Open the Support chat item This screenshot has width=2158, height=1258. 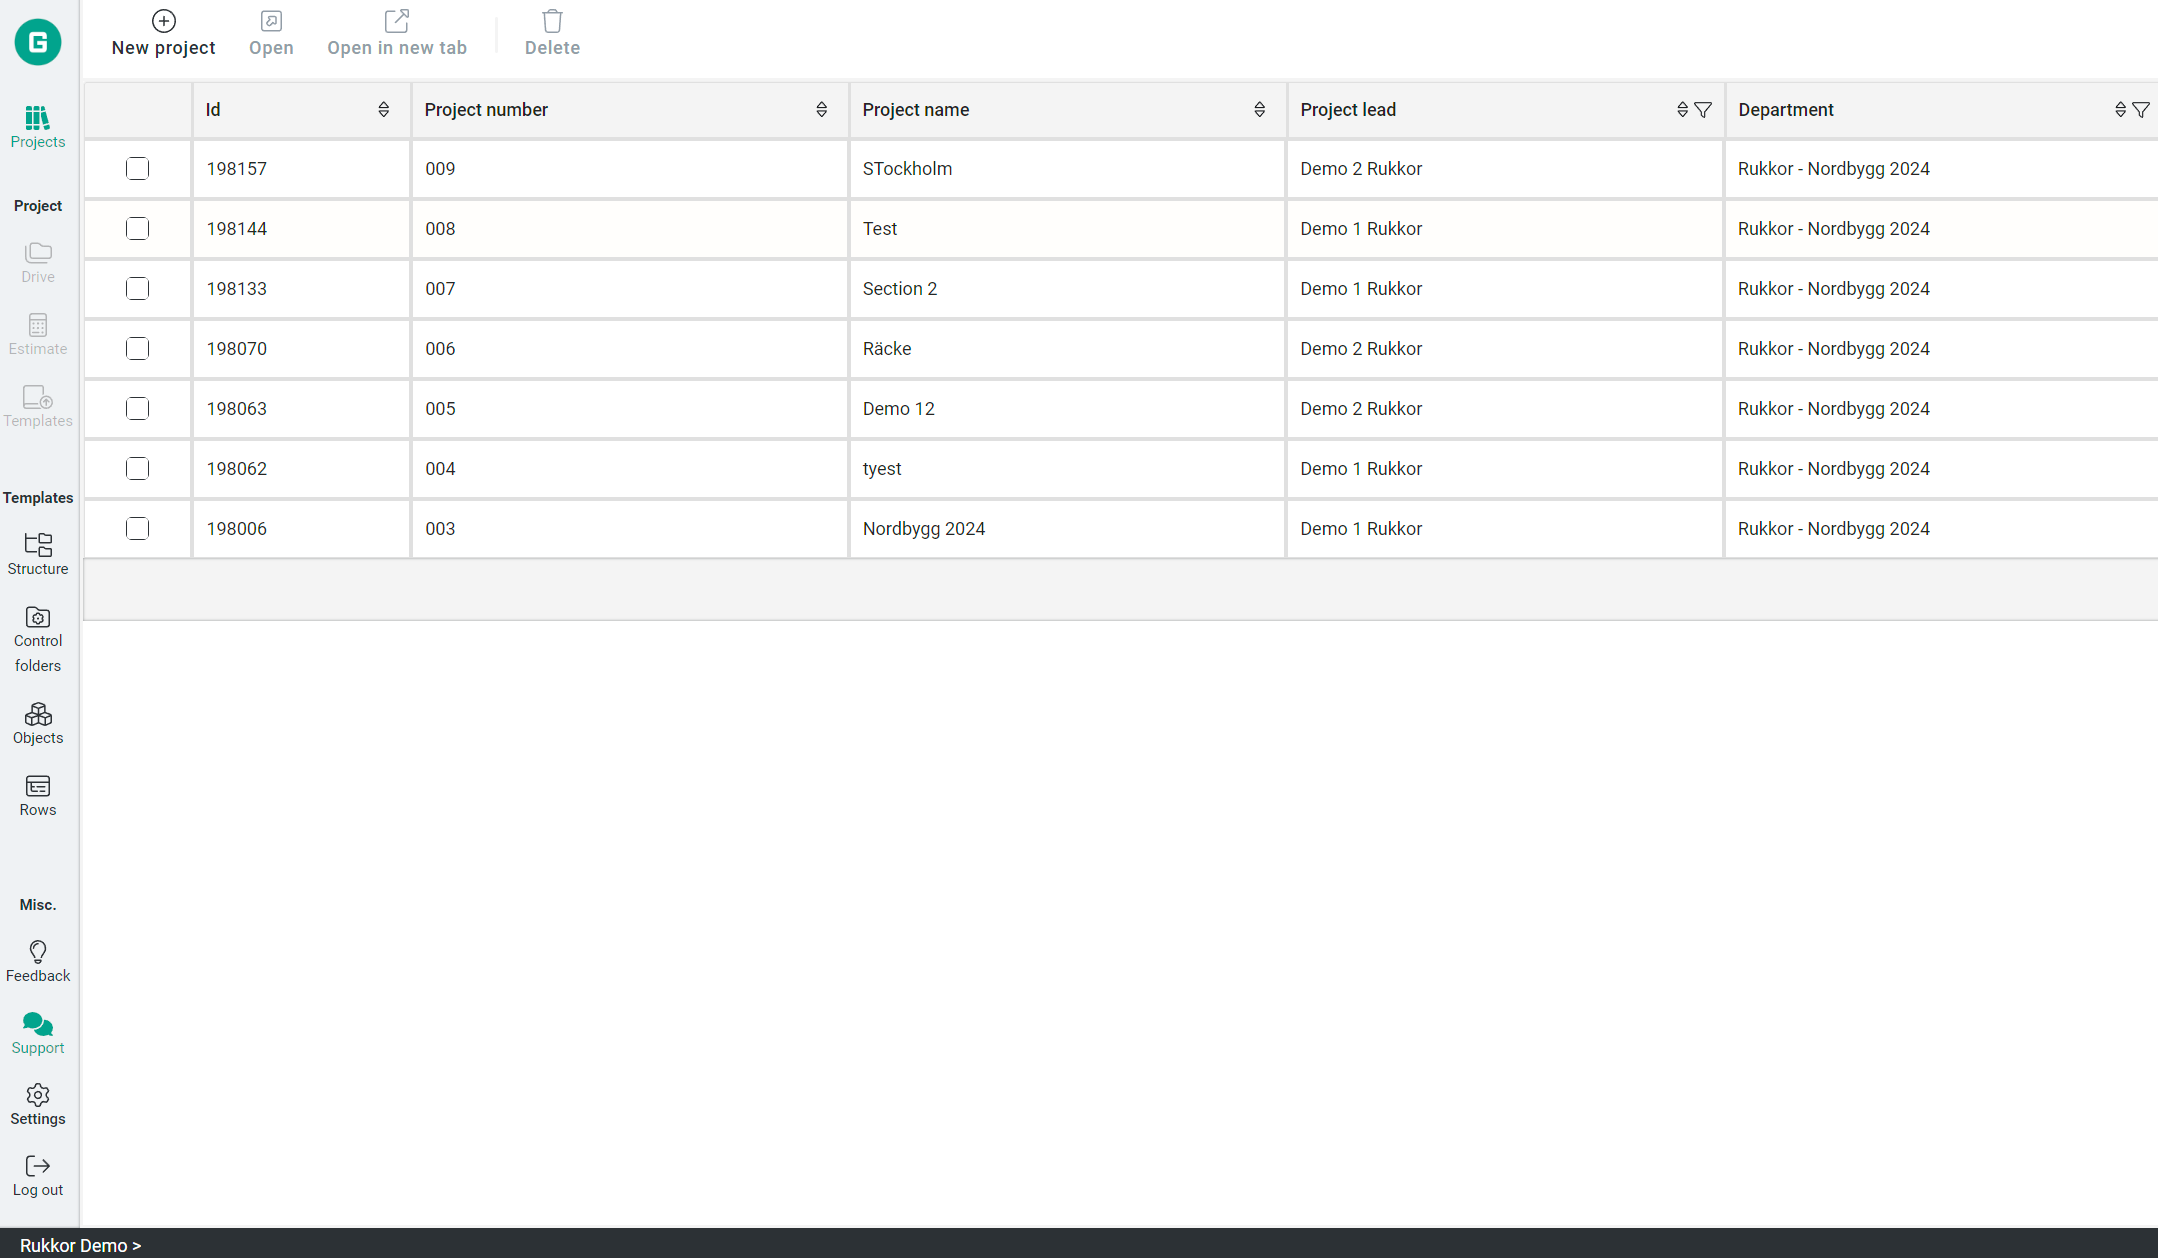38,1034
